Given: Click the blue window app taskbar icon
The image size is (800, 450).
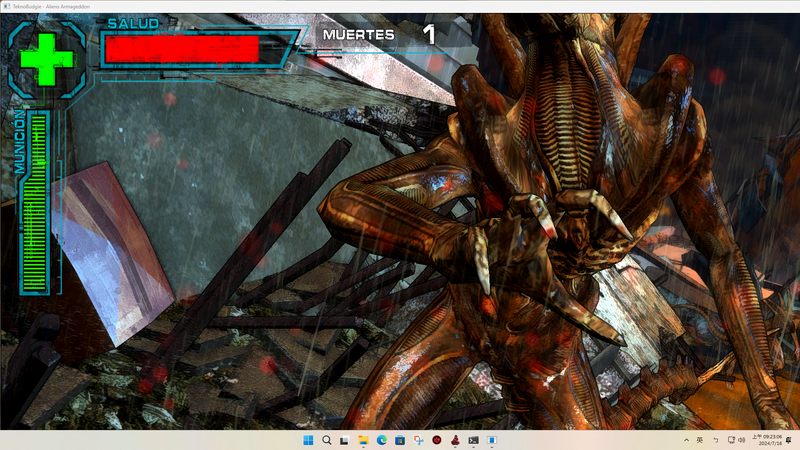Looking at the screenshot, I should pos(492,440).
